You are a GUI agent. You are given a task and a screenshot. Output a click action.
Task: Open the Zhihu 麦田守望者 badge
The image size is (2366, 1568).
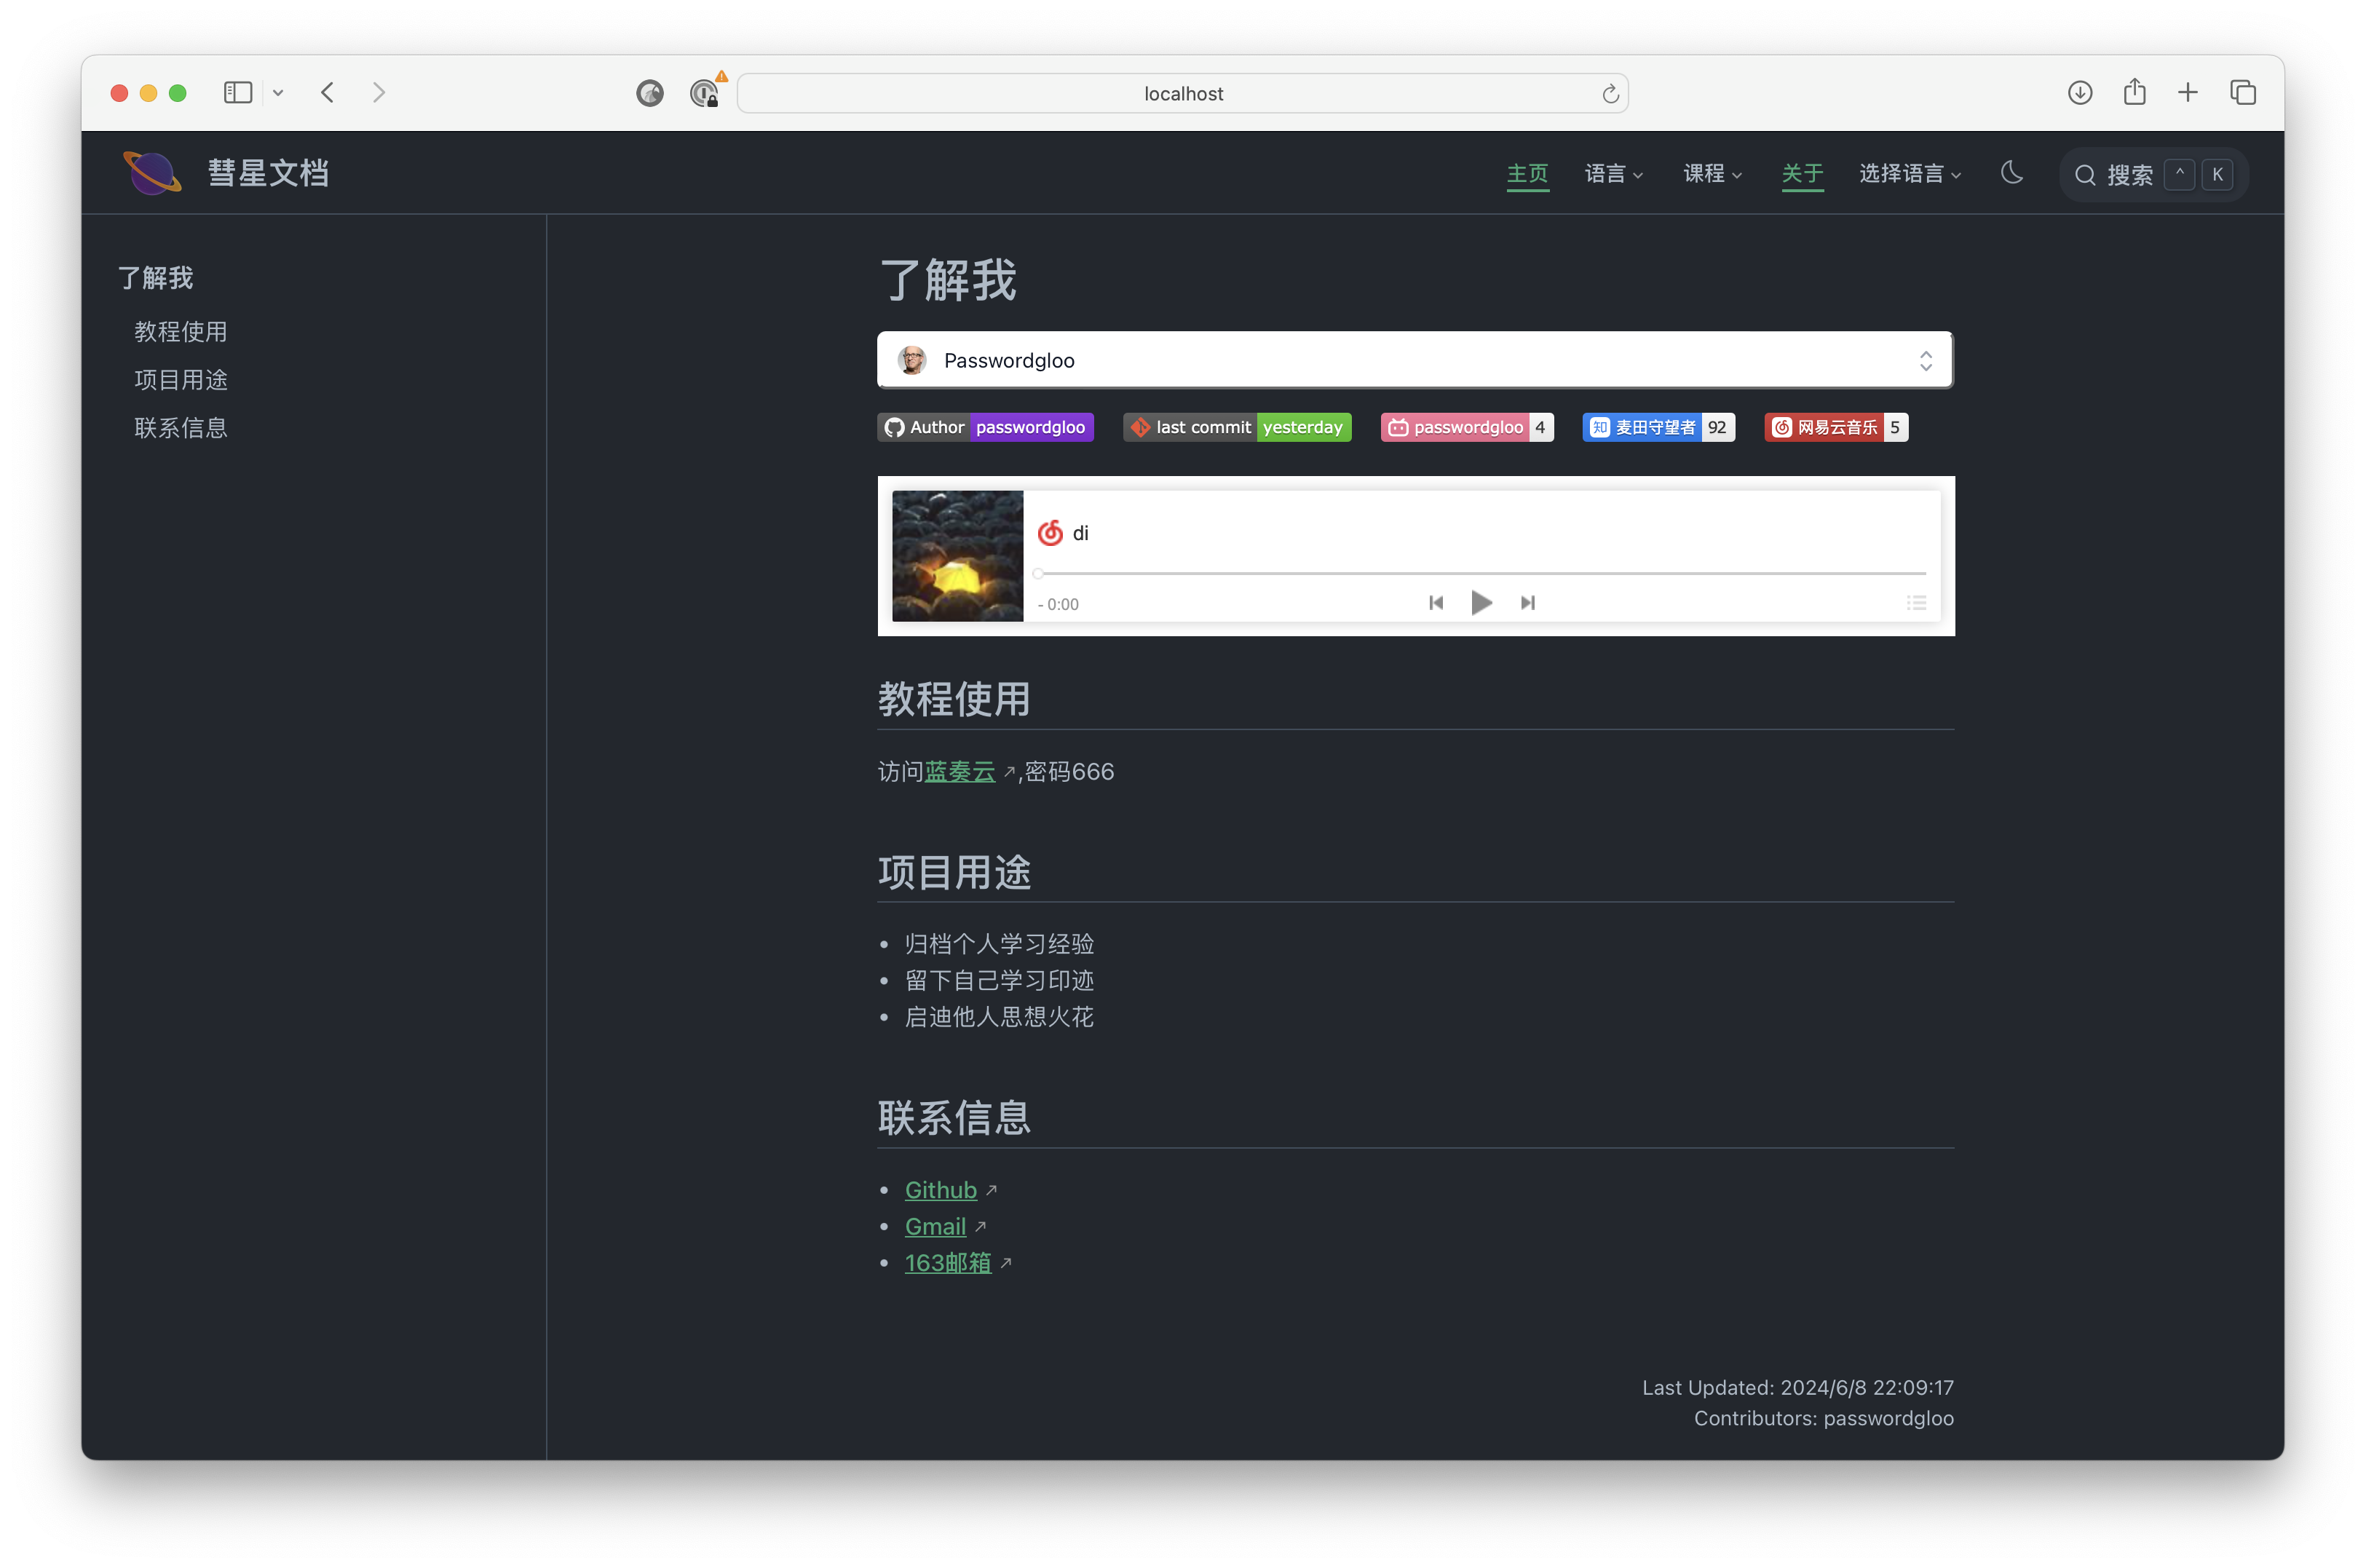click(1657, 427)
